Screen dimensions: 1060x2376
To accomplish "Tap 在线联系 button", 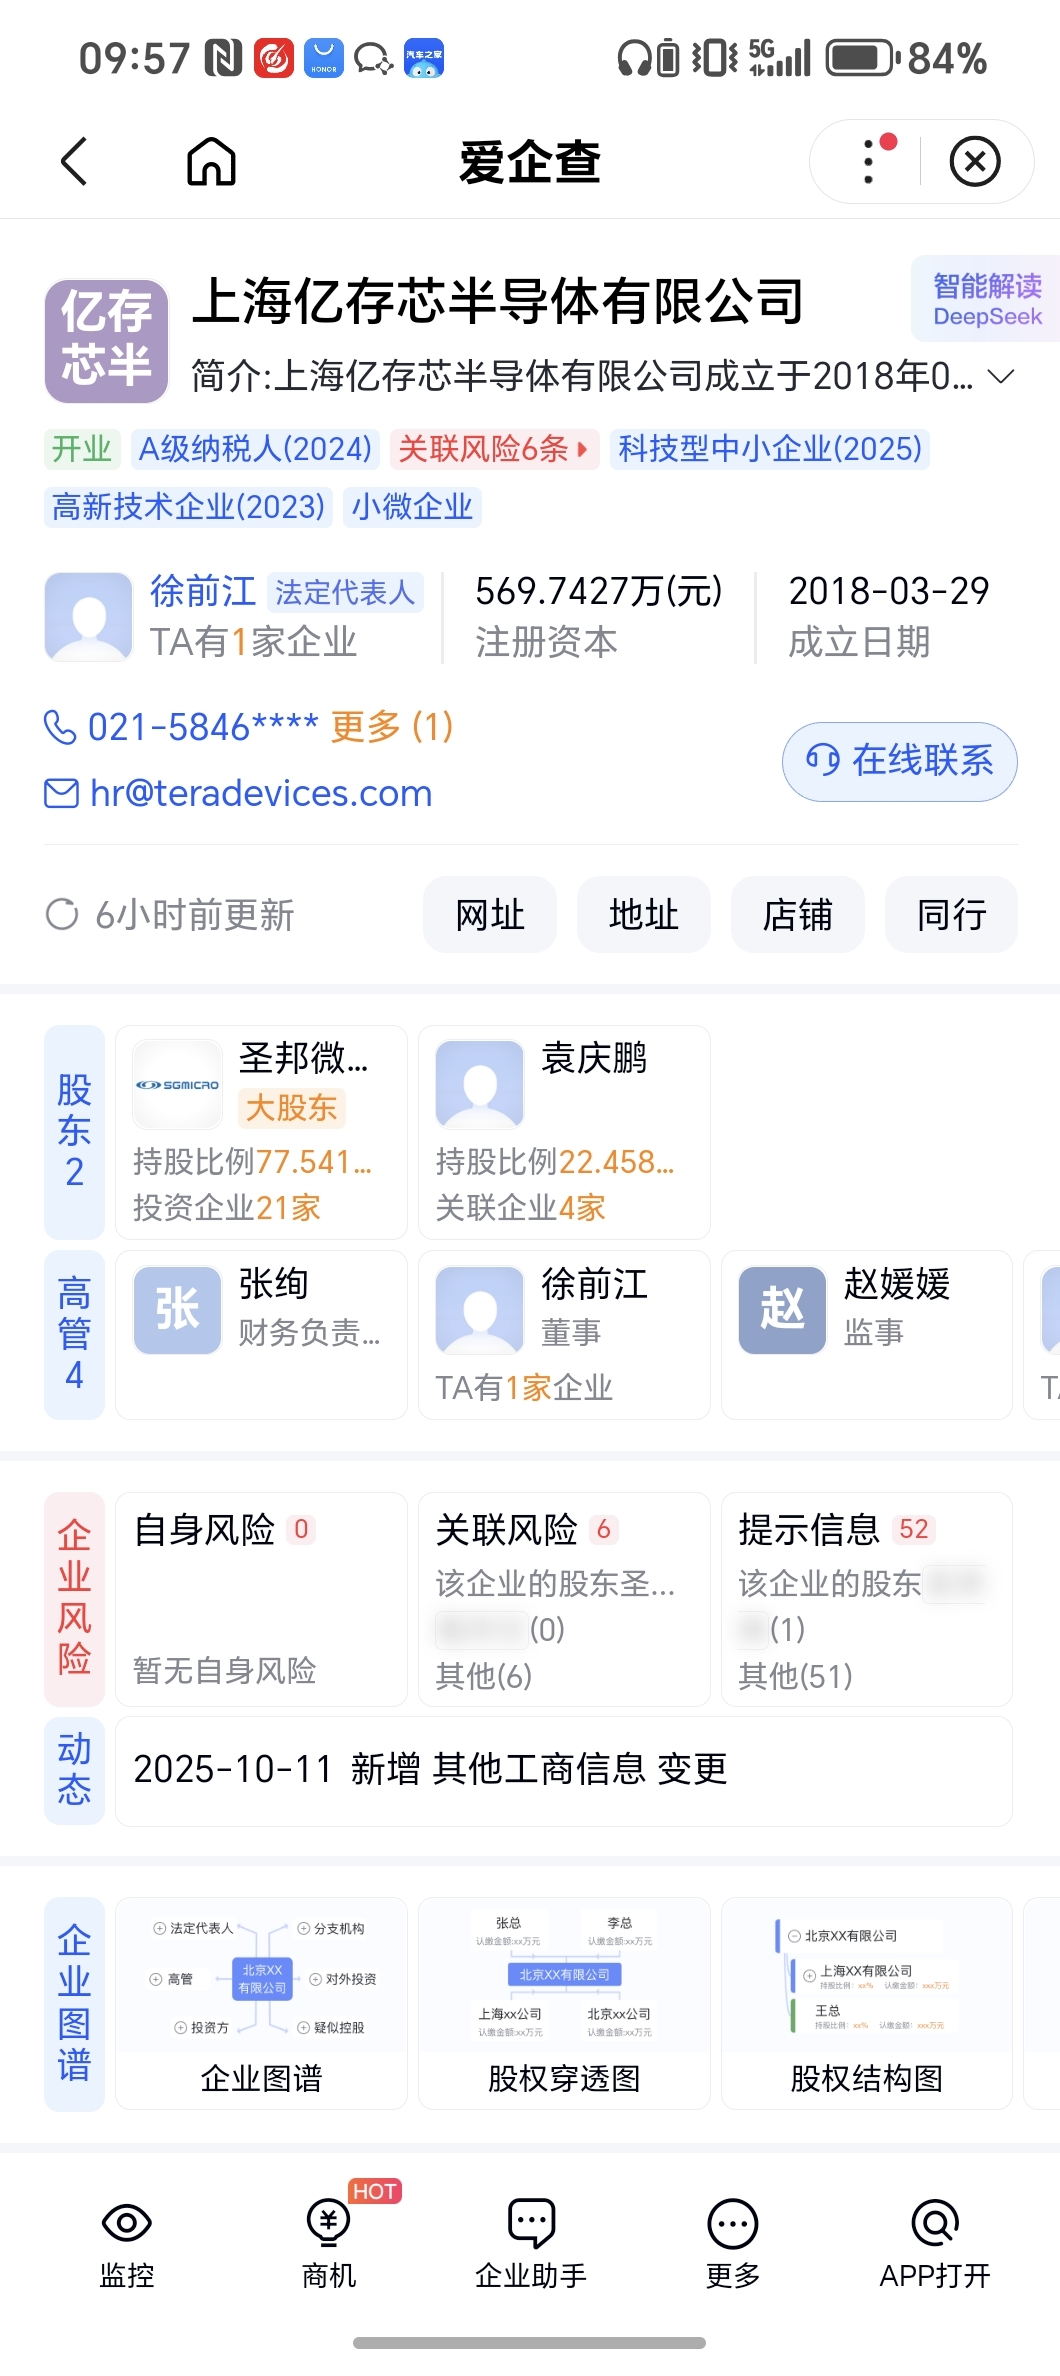I will 900,761.
